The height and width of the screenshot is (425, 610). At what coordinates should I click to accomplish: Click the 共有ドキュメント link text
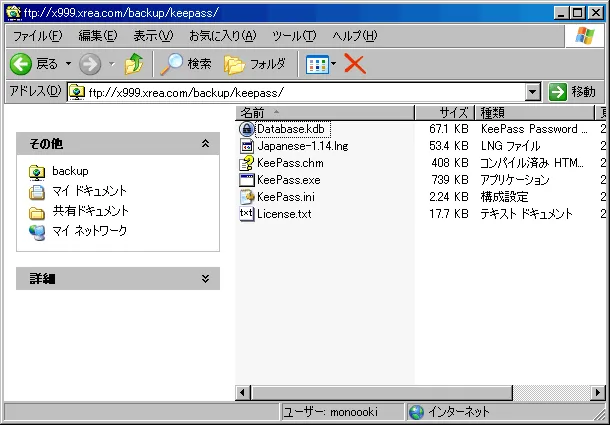coord(90,211)
